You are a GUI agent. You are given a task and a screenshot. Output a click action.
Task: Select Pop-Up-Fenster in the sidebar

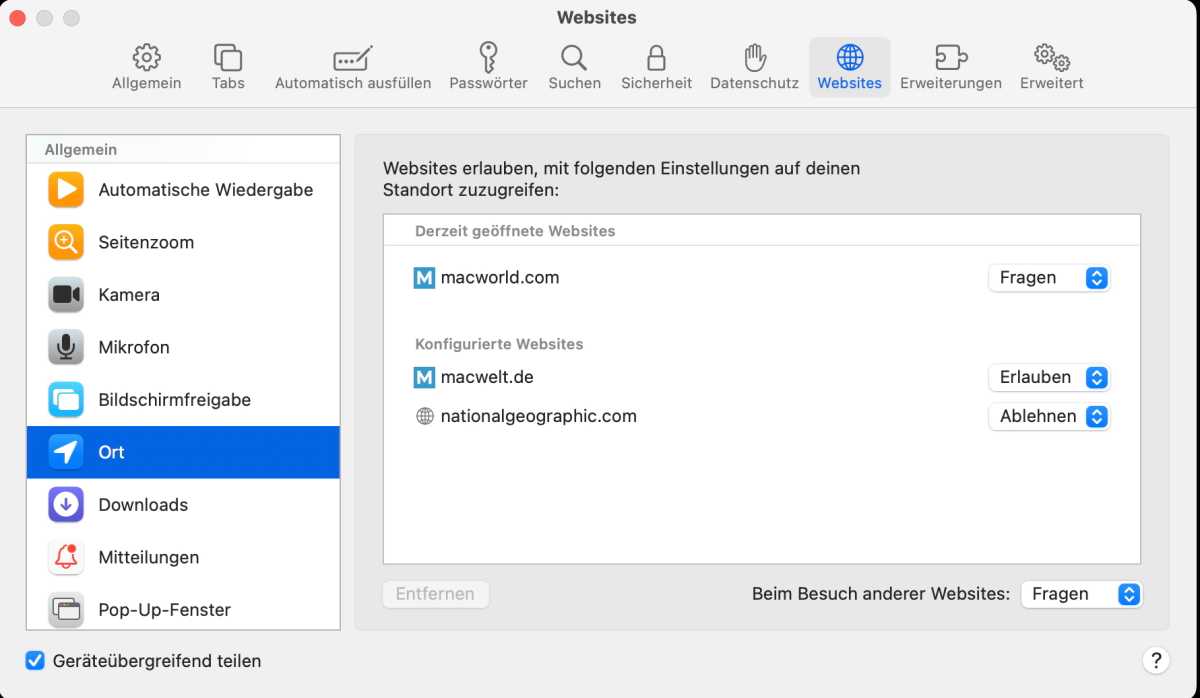point(164,609)
